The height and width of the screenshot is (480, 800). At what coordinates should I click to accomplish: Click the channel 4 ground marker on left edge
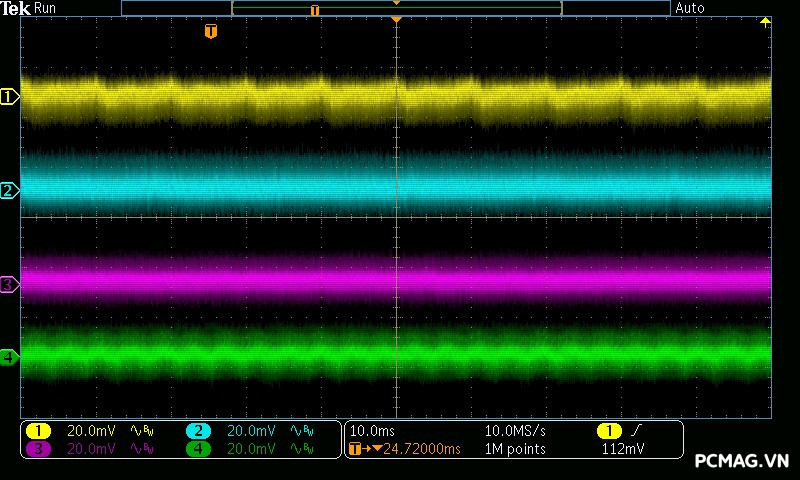[9, 356]
